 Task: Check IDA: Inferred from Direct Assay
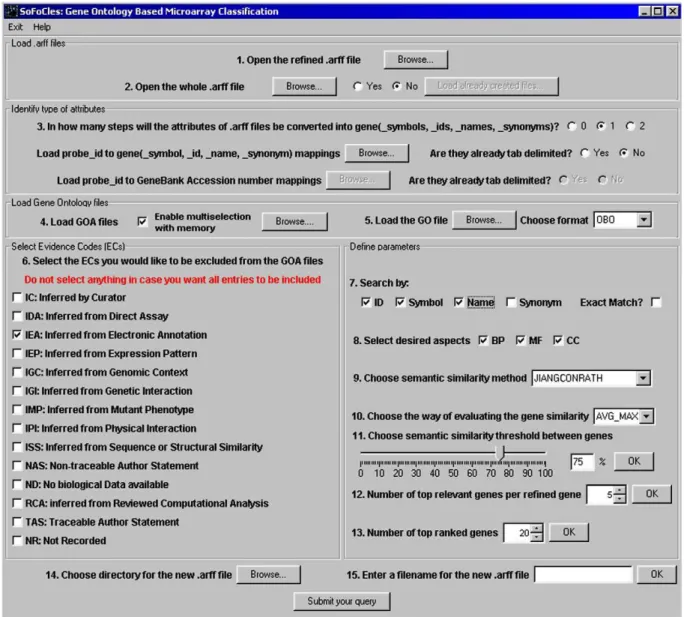(17, 316)
